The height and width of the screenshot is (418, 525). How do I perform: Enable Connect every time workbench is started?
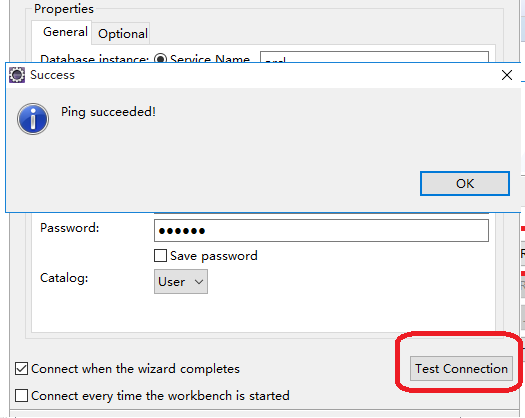point(21,396)
